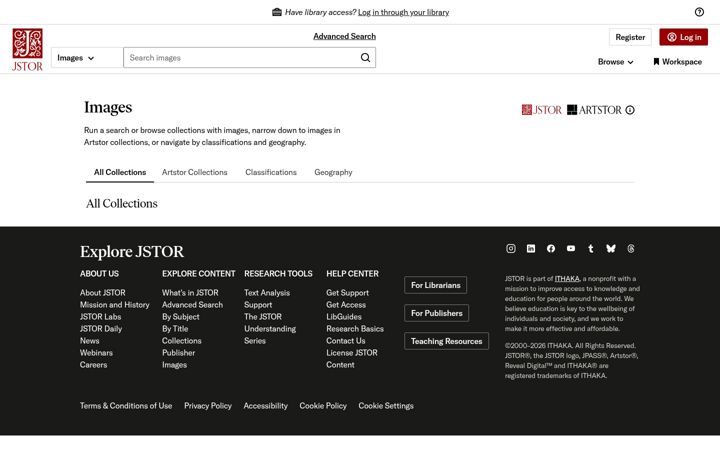Click the Teaching Resources button
The image size is (720, 450).
pos(446,341)
